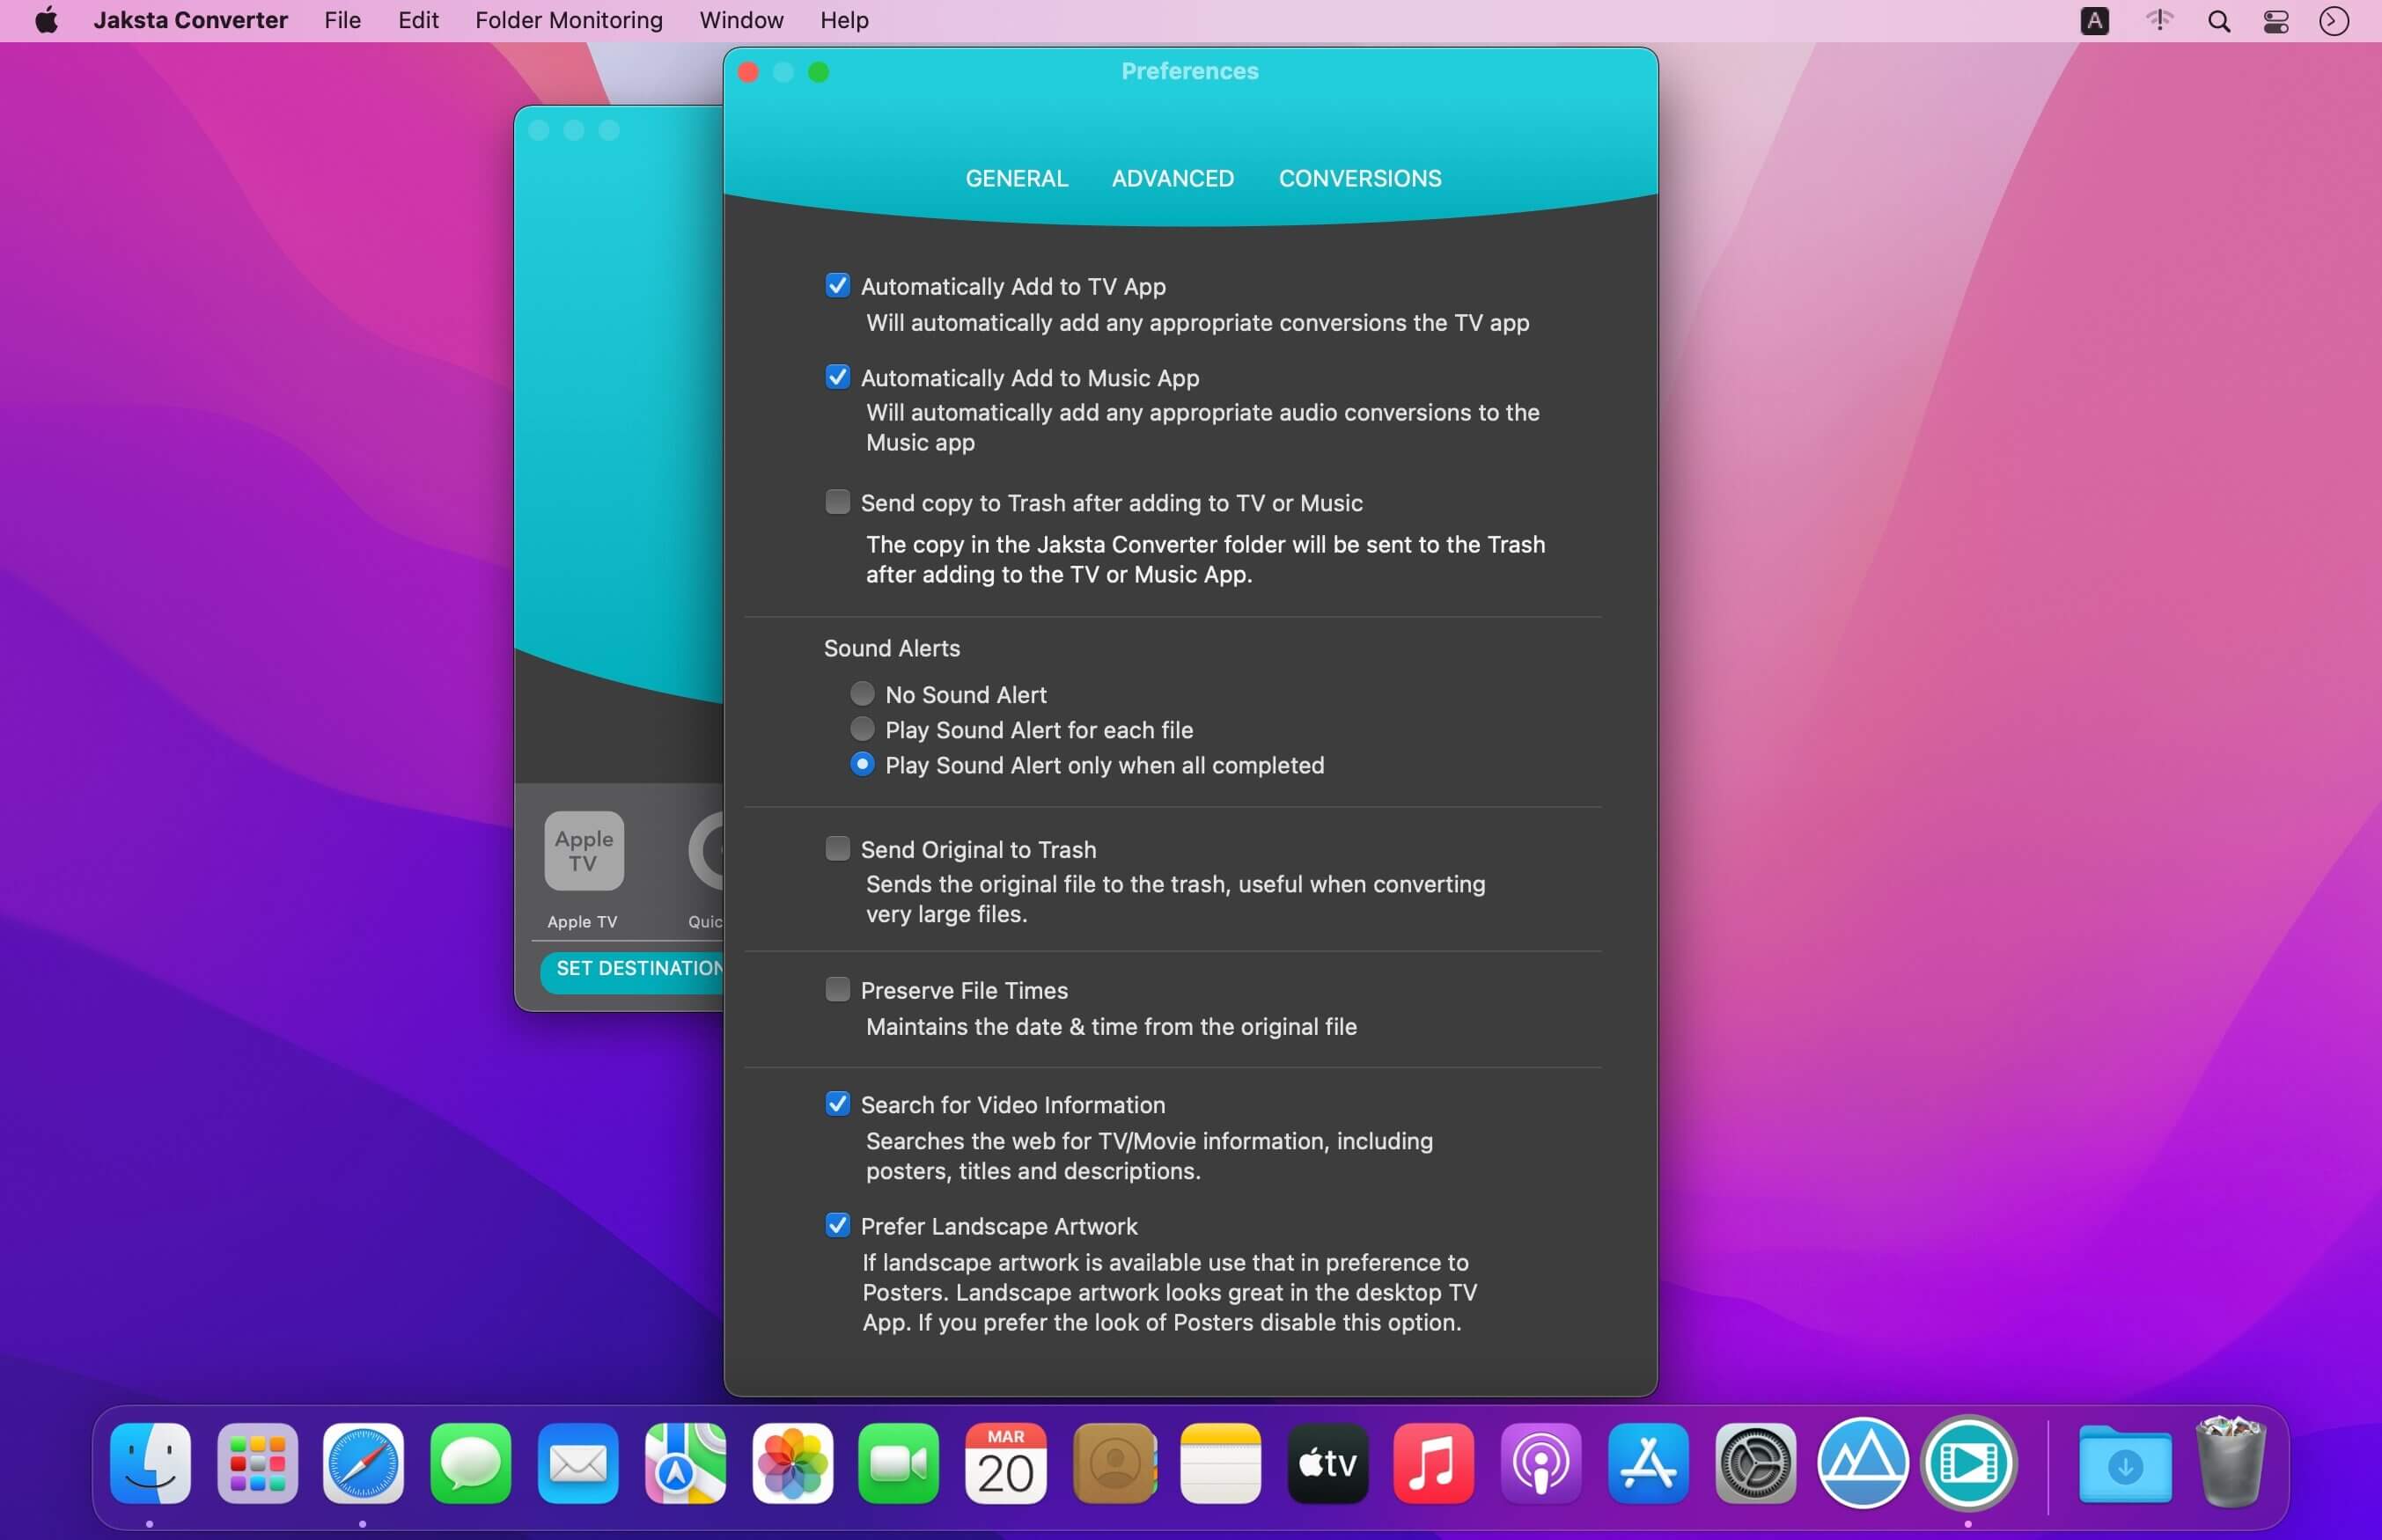
Task: Open Control Center in menu bar
Action: click(2276, 21)
